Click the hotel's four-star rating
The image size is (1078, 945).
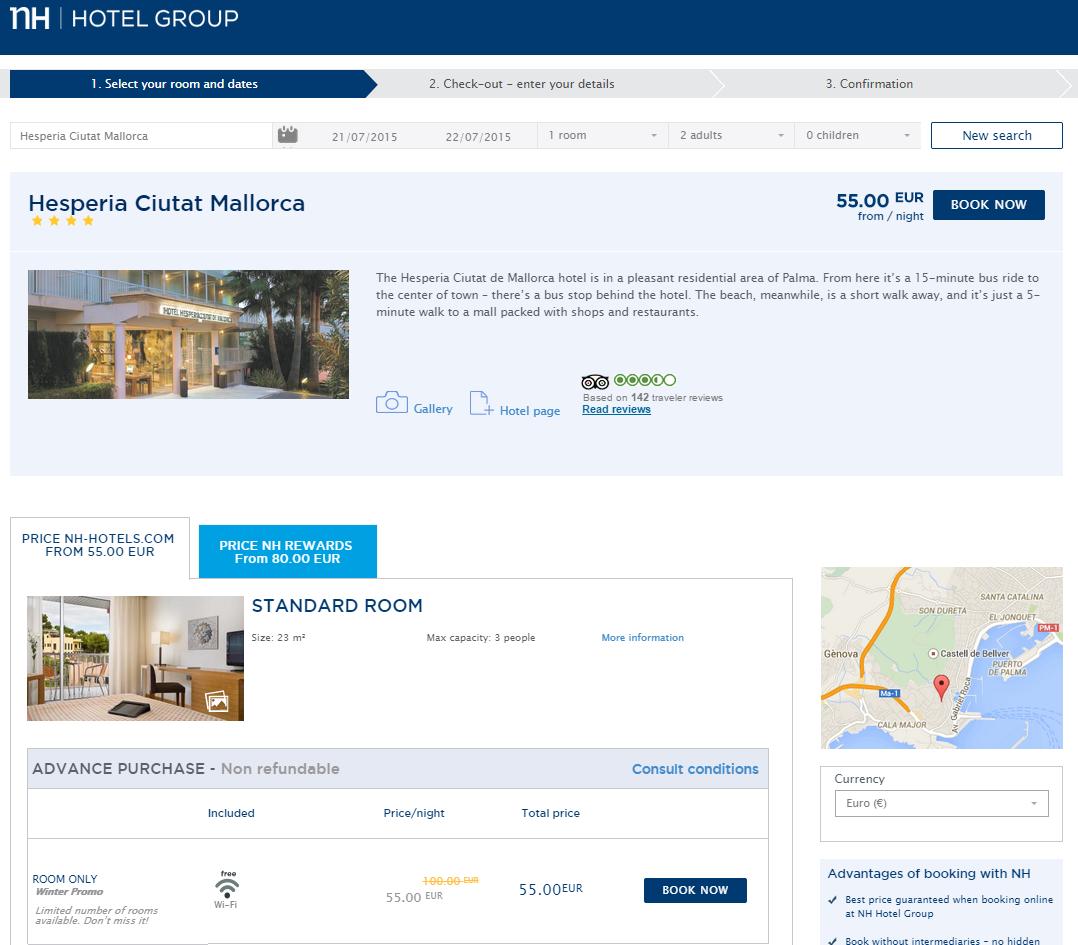click(63, 221)
